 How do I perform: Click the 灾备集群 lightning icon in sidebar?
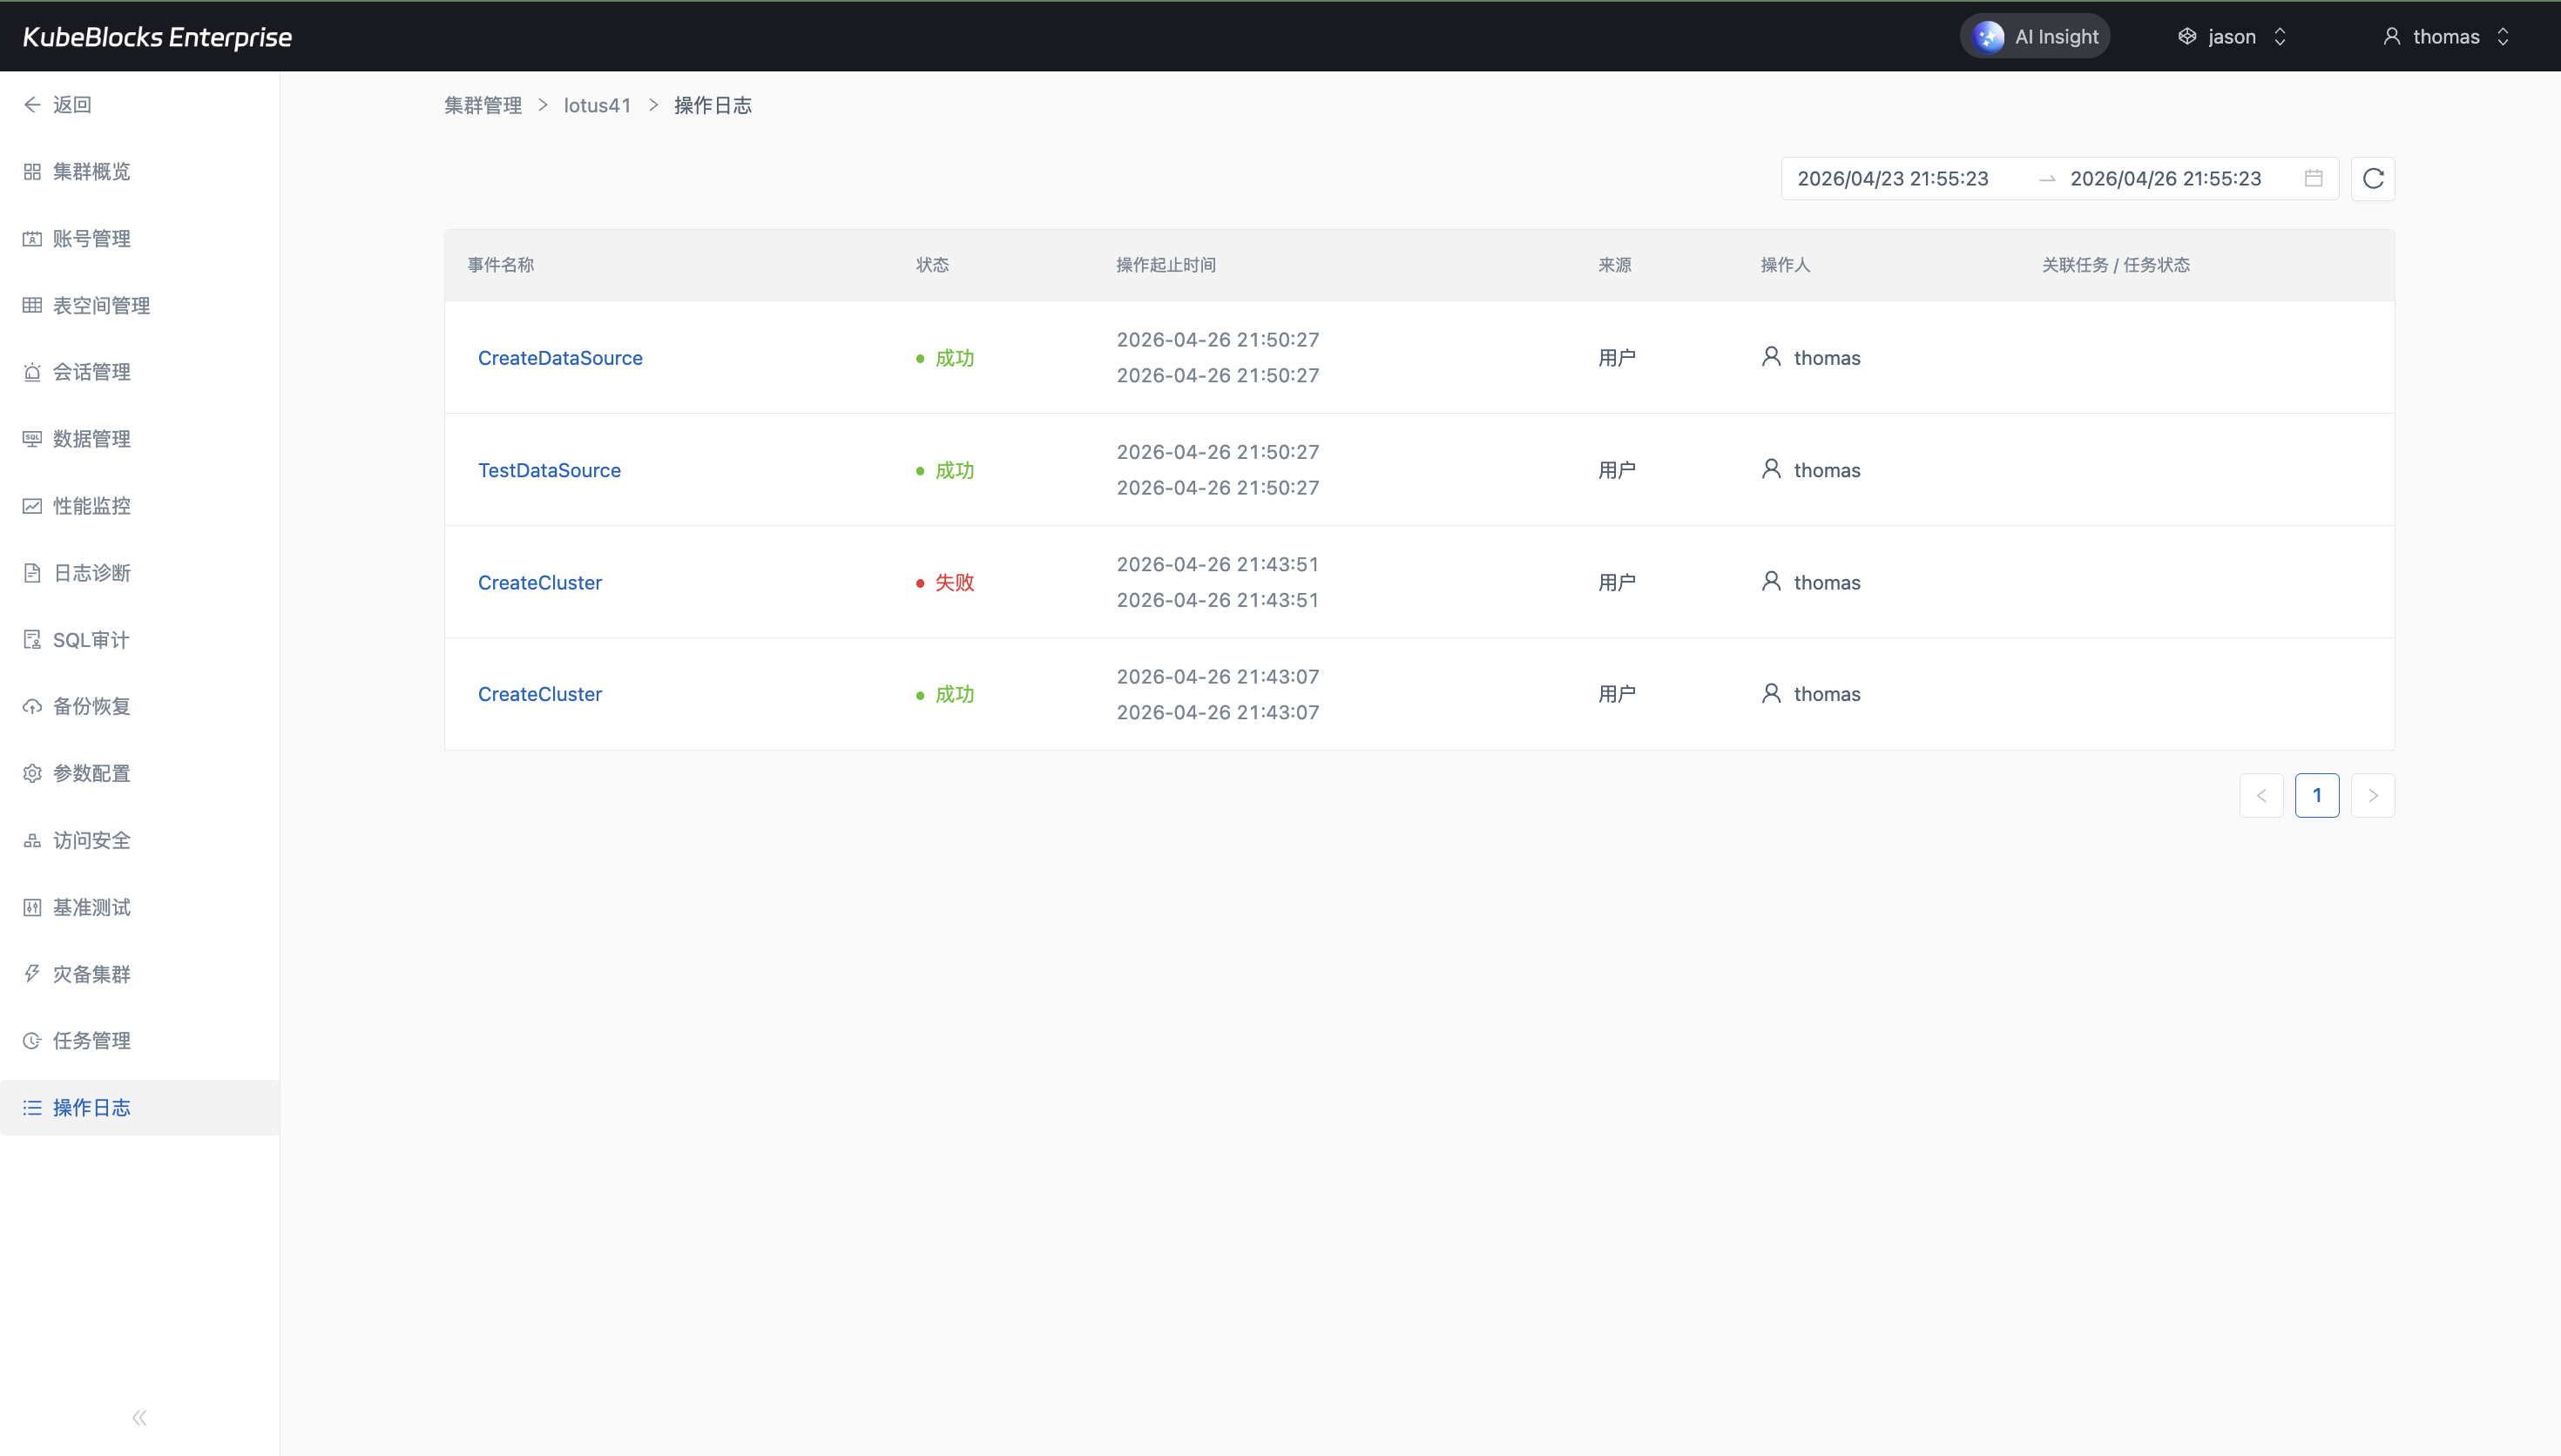32,974
